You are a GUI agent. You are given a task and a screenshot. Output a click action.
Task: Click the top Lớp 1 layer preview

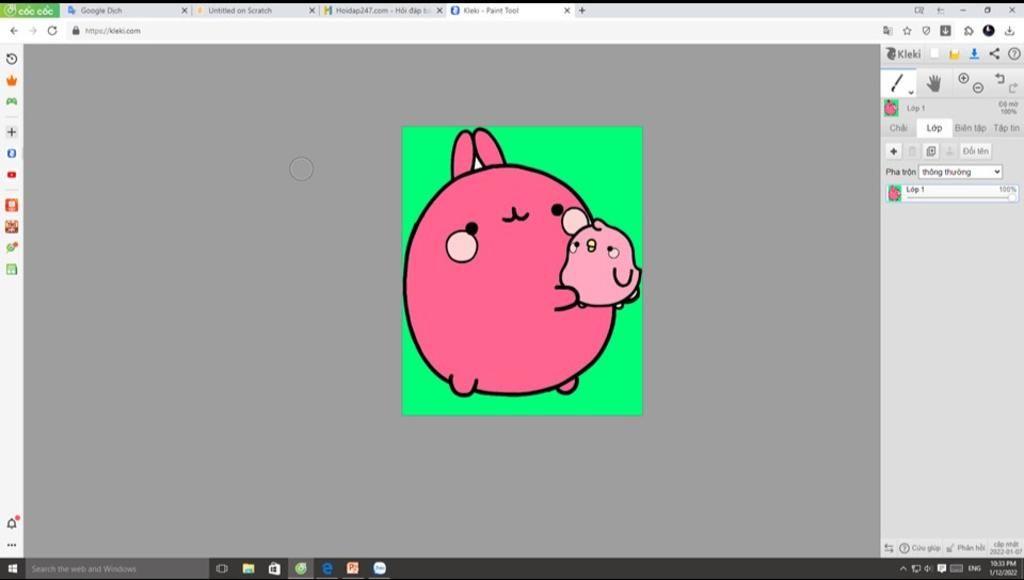tap(891, 108)
